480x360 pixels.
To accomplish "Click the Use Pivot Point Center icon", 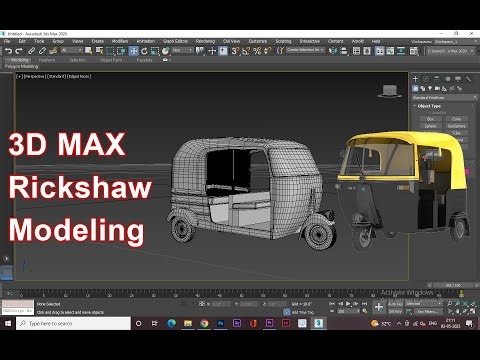I will (x=200, y=51).
